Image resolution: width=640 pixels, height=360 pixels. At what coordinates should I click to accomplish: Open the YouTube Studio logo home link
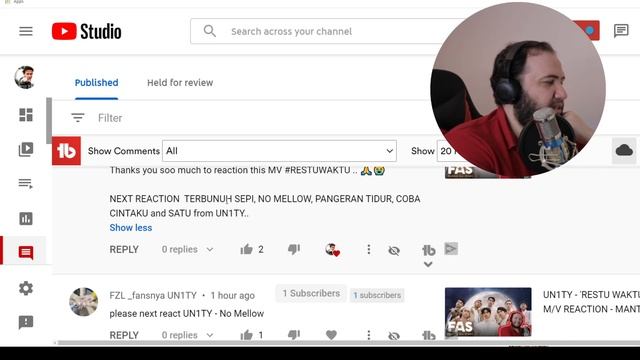click(x=87, y=31)
